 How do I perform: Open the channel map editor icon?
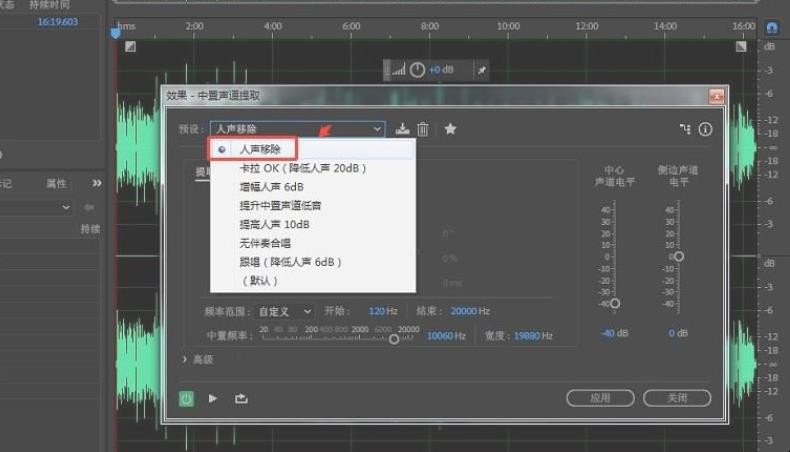click(685, 129)
